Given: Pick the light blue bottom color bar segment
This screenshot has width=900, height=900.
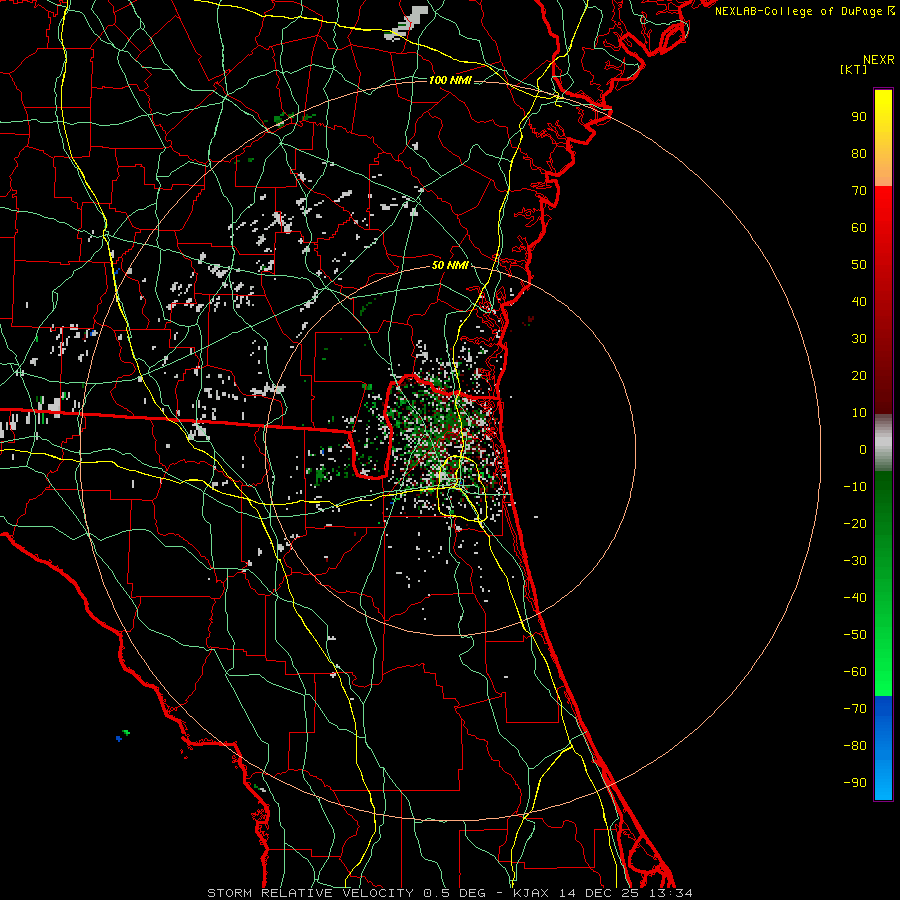Looking at the screenshot, I should coord(883,781).
